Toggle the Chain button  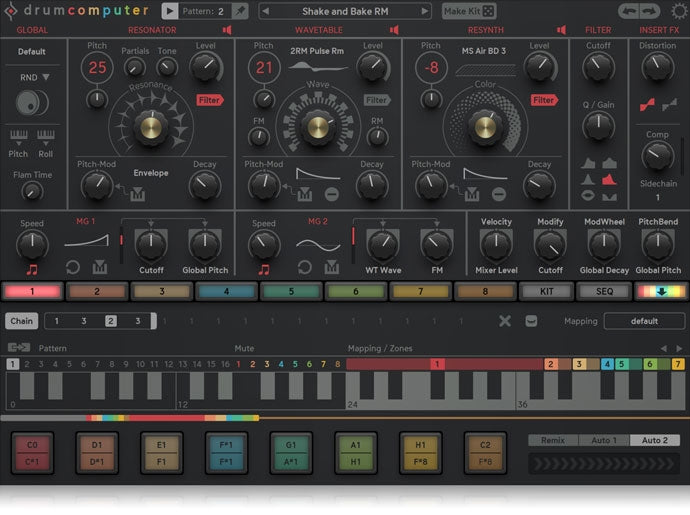[22, 321]
